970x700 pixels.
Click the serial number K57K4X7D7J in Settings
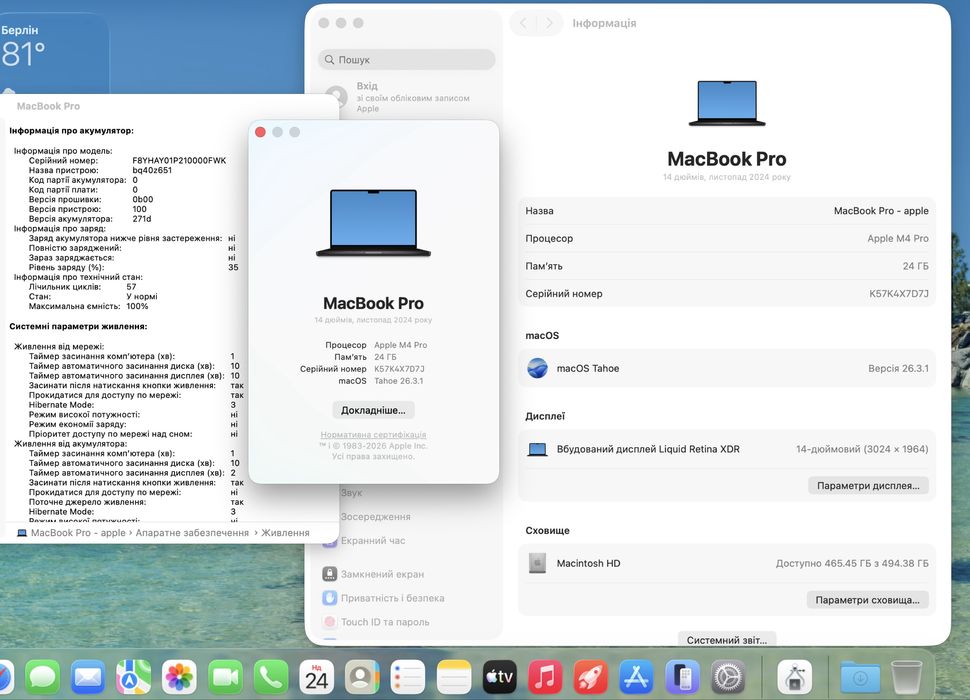point(898,294)
